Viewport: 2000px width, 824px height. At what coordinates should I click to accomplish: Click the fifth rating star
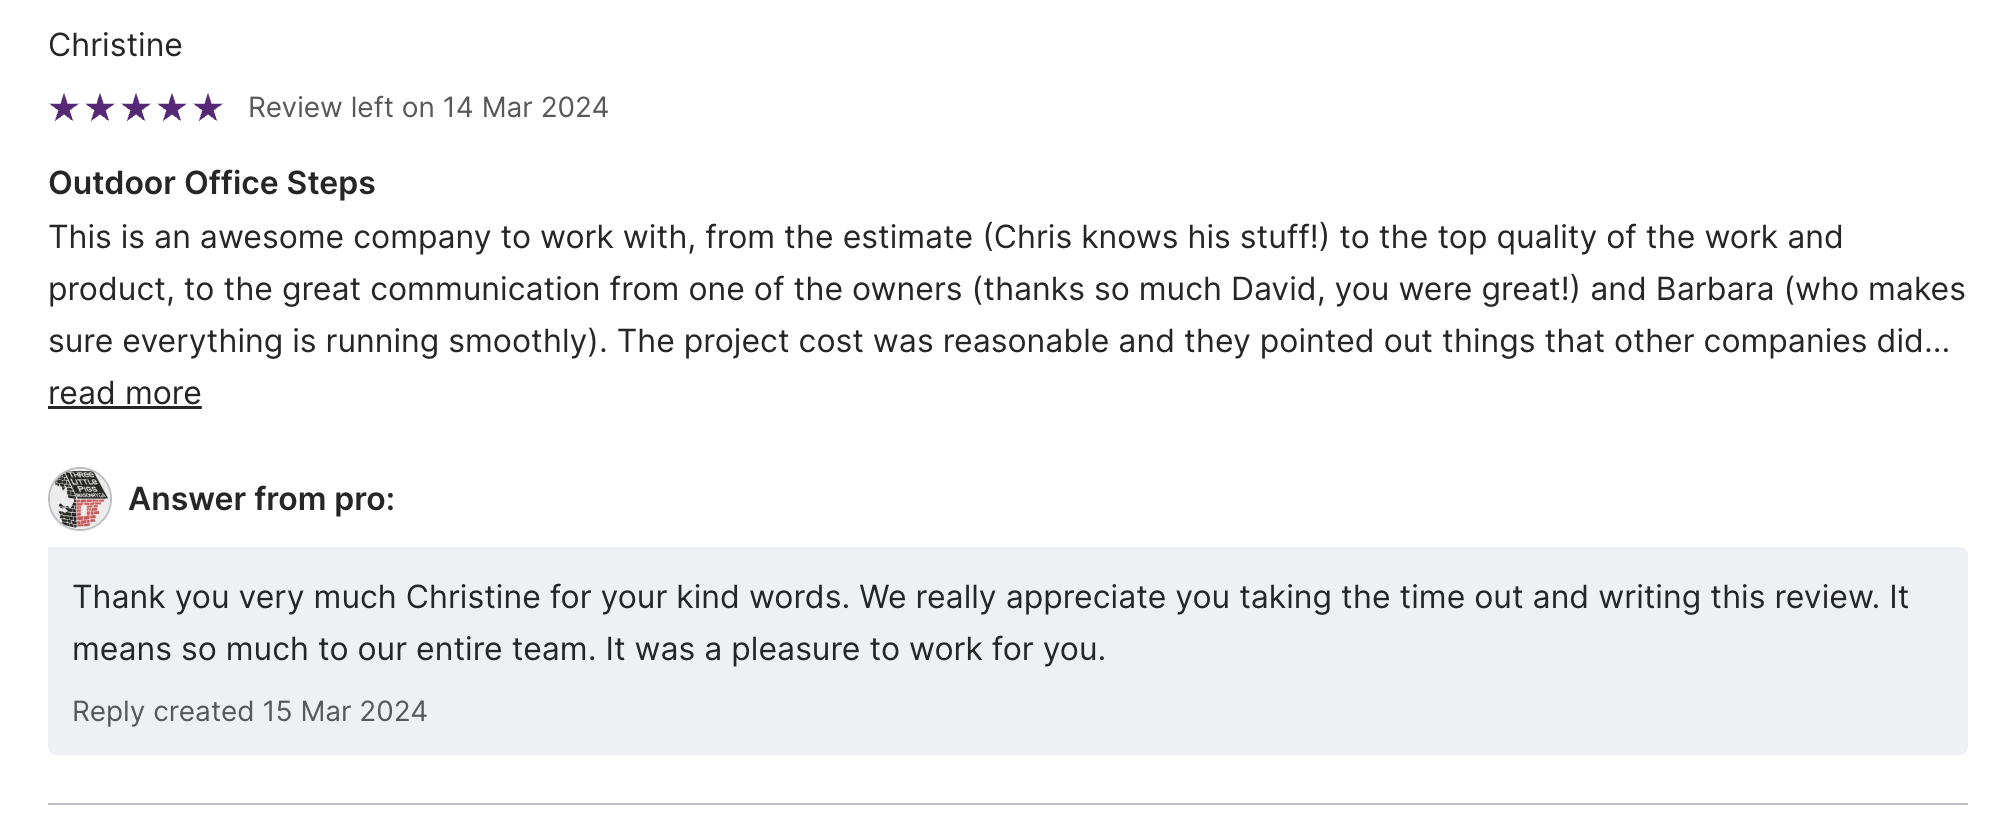(208, 107)
